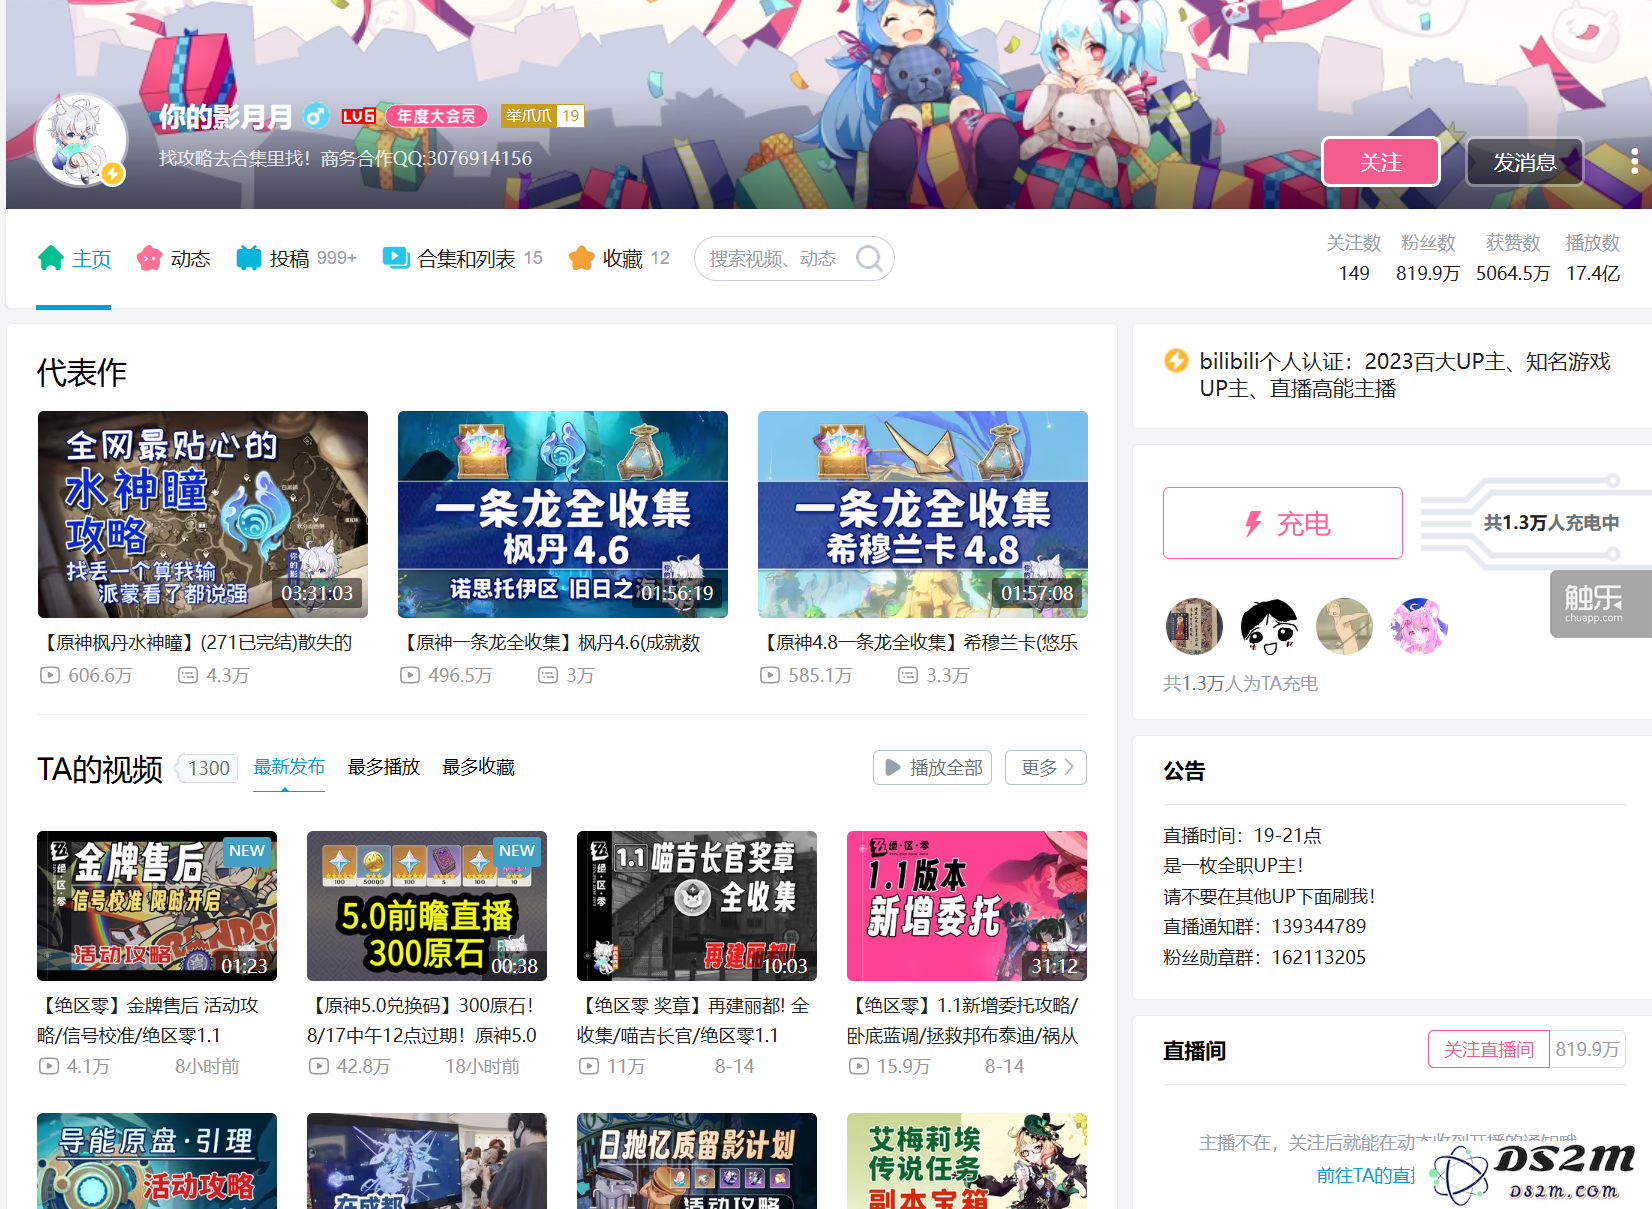
Task: Click the video count badge 1300
Action: pos(209,768)
